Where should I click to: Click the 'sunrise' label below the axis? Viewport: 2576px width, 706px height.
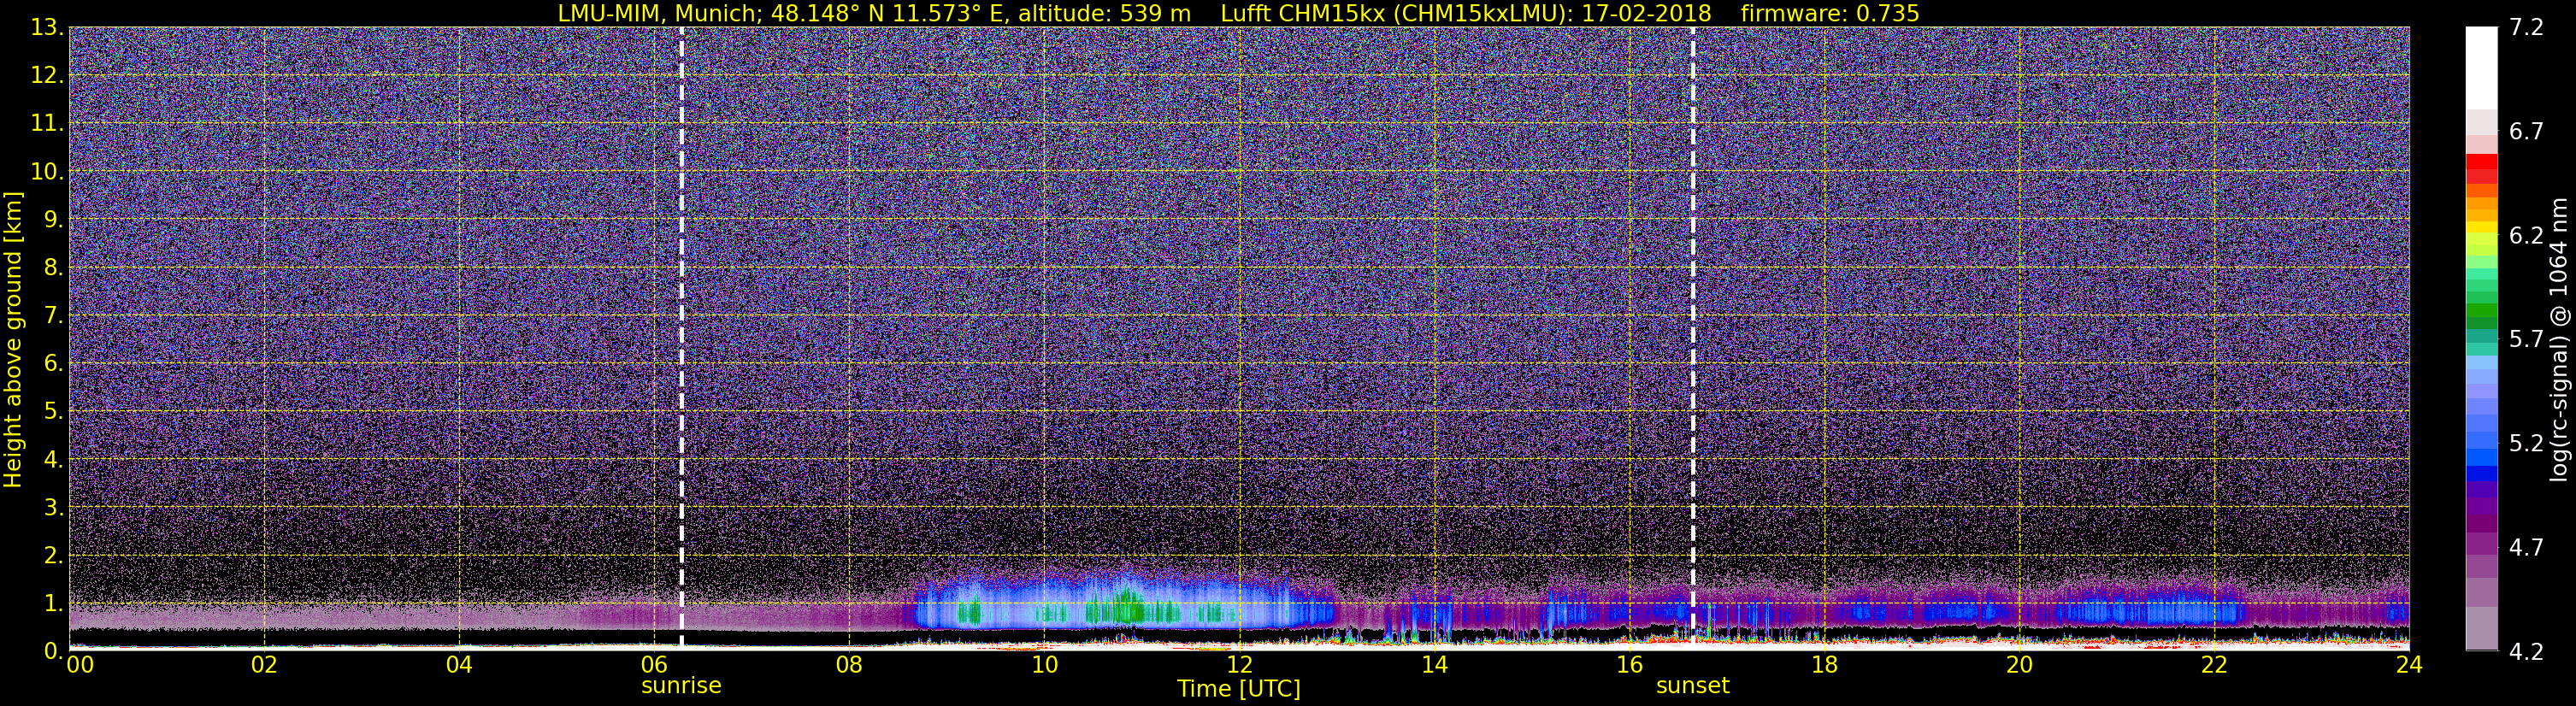681,686
